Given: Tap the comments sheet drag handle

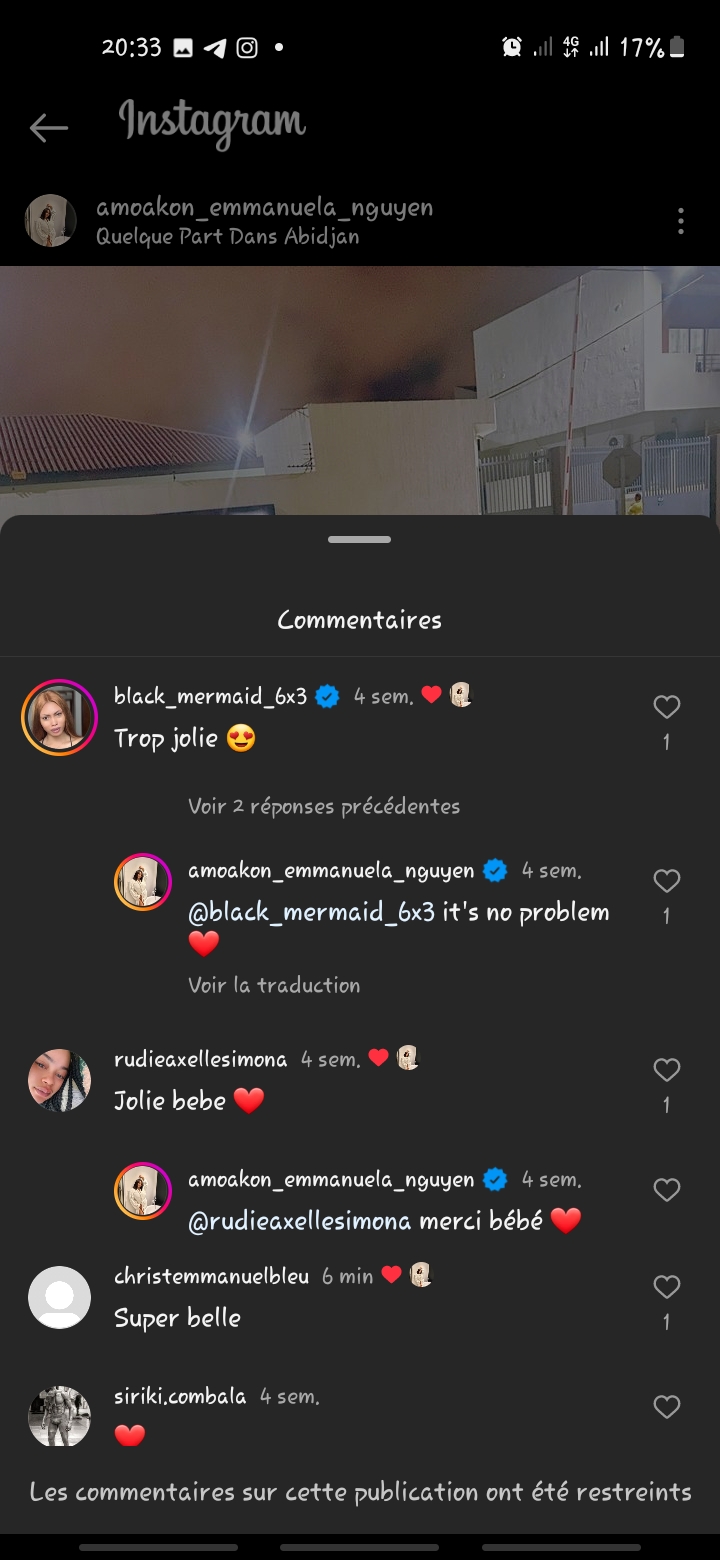Looking at the screenshot, I should (359, 540).
